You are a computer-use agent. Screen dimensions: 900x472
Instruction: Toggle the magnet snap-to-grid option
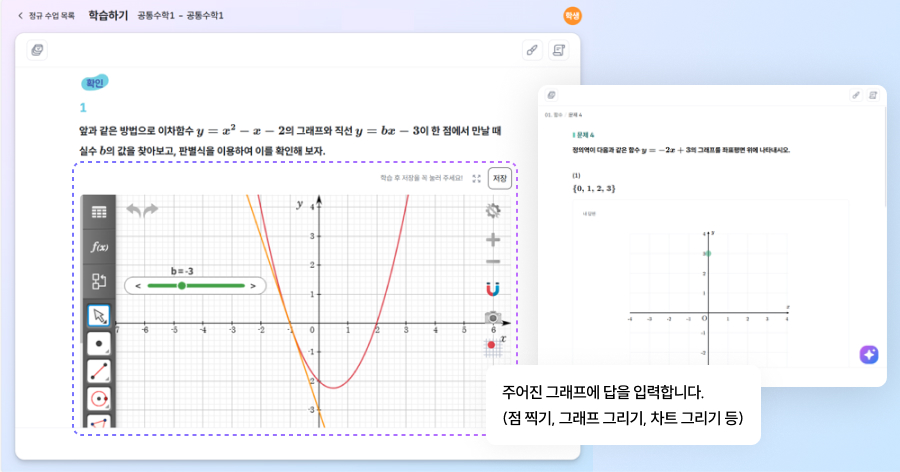pos(493,289)
